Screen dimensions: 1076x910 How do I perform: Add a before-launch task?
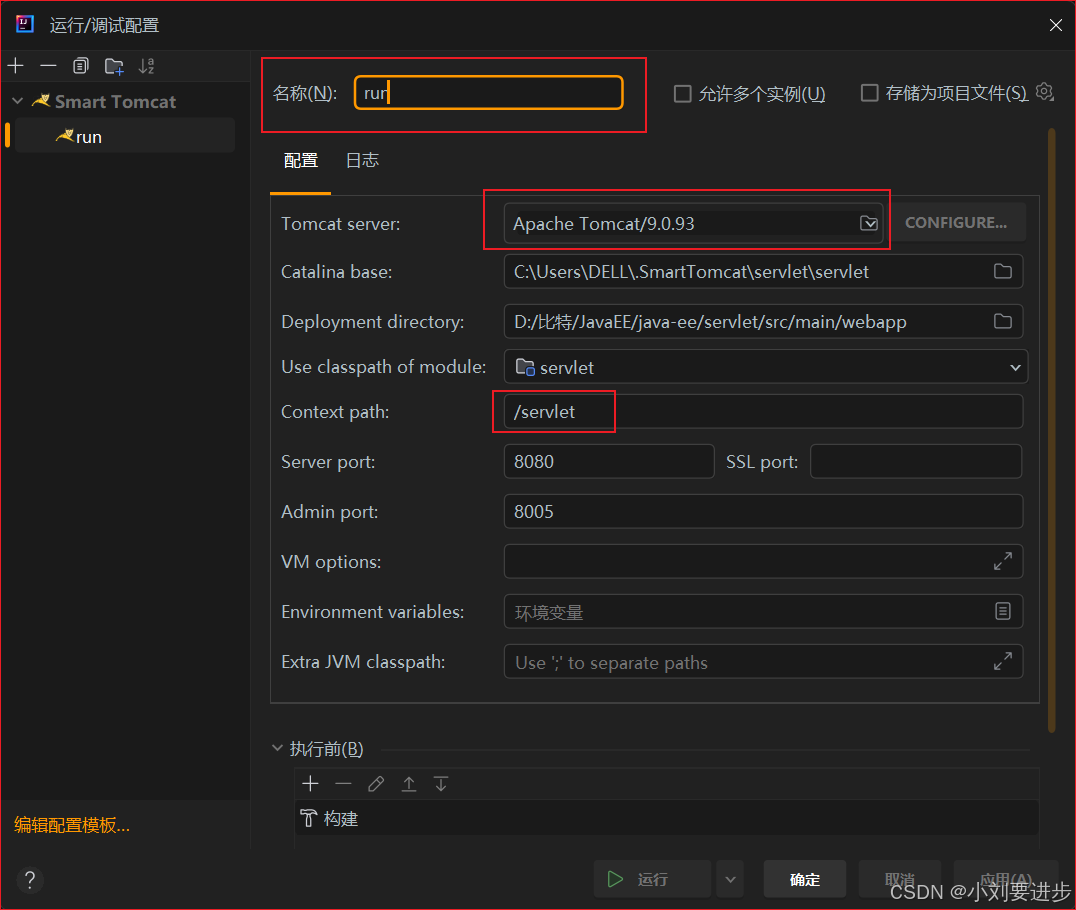click(x=310, y=784)
